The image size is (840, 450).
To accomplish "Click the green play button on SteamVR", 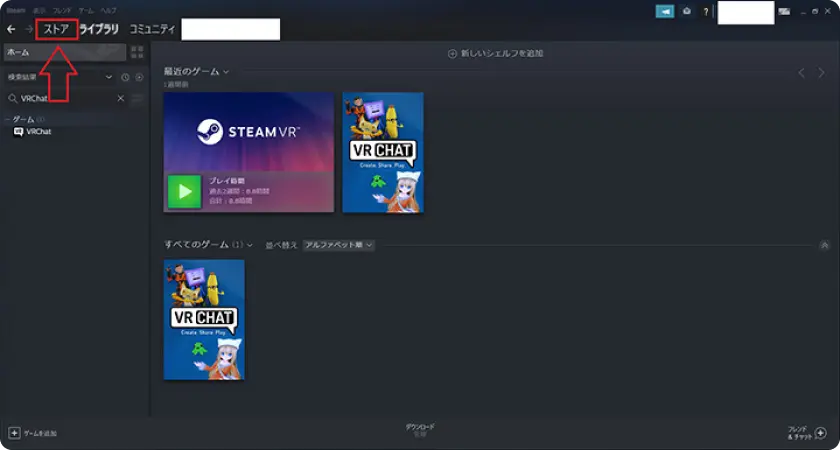I will [x=185, y=191].
